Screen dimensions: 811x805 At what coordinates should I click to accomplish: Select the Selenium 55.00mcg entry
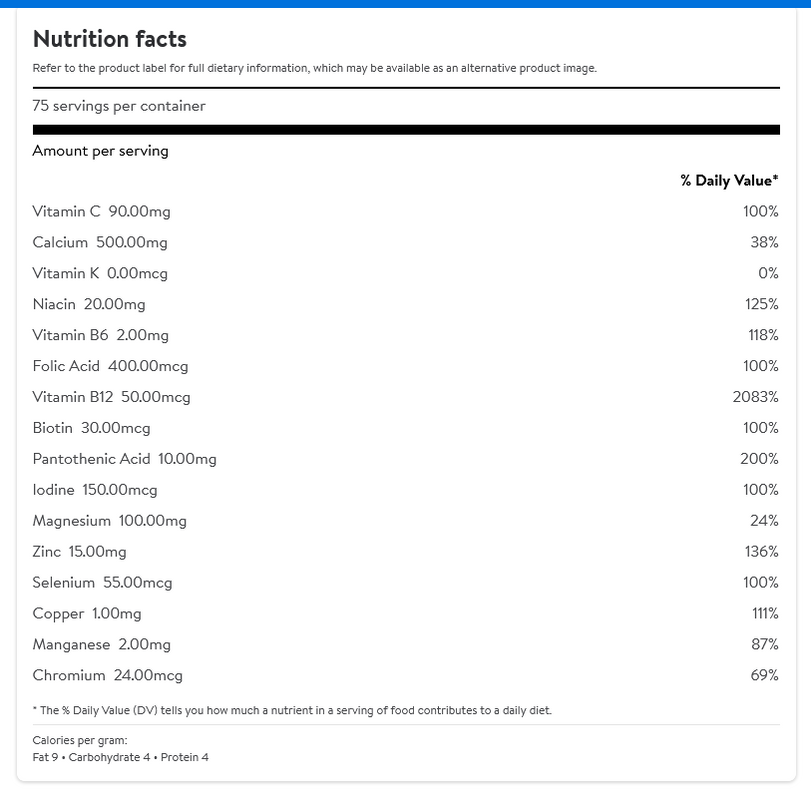[406, 583]
